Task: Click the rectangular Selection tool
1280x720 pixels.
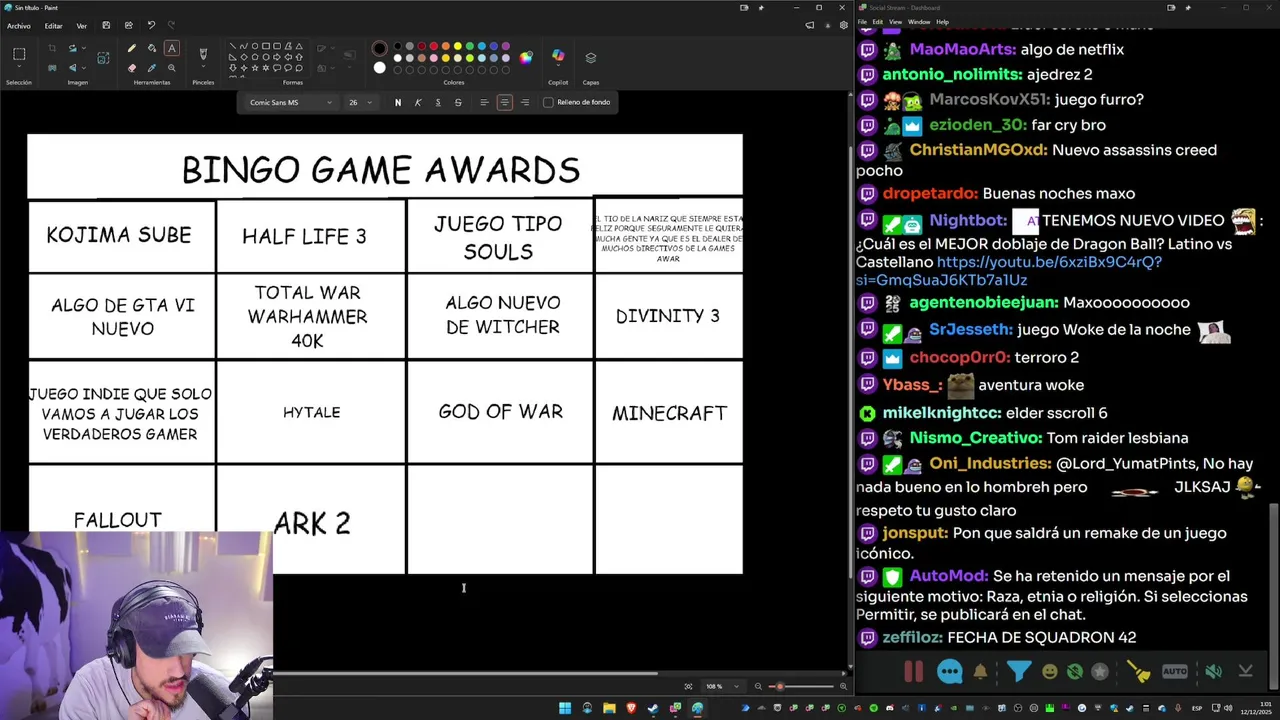Action: (19, 54)
